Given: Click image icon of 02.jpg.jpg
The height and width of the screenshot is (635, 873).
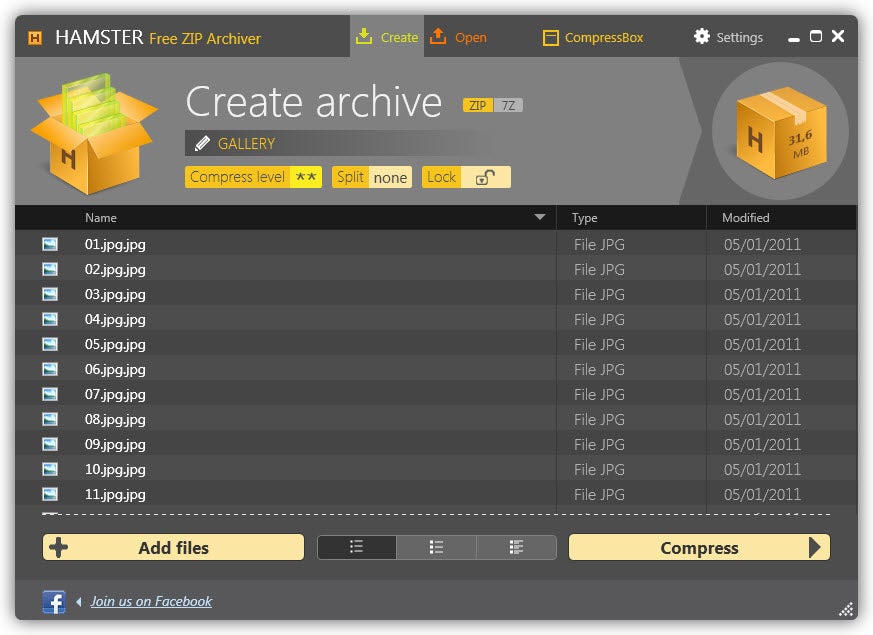Looking at the screenshot, I should pos(50,269).
